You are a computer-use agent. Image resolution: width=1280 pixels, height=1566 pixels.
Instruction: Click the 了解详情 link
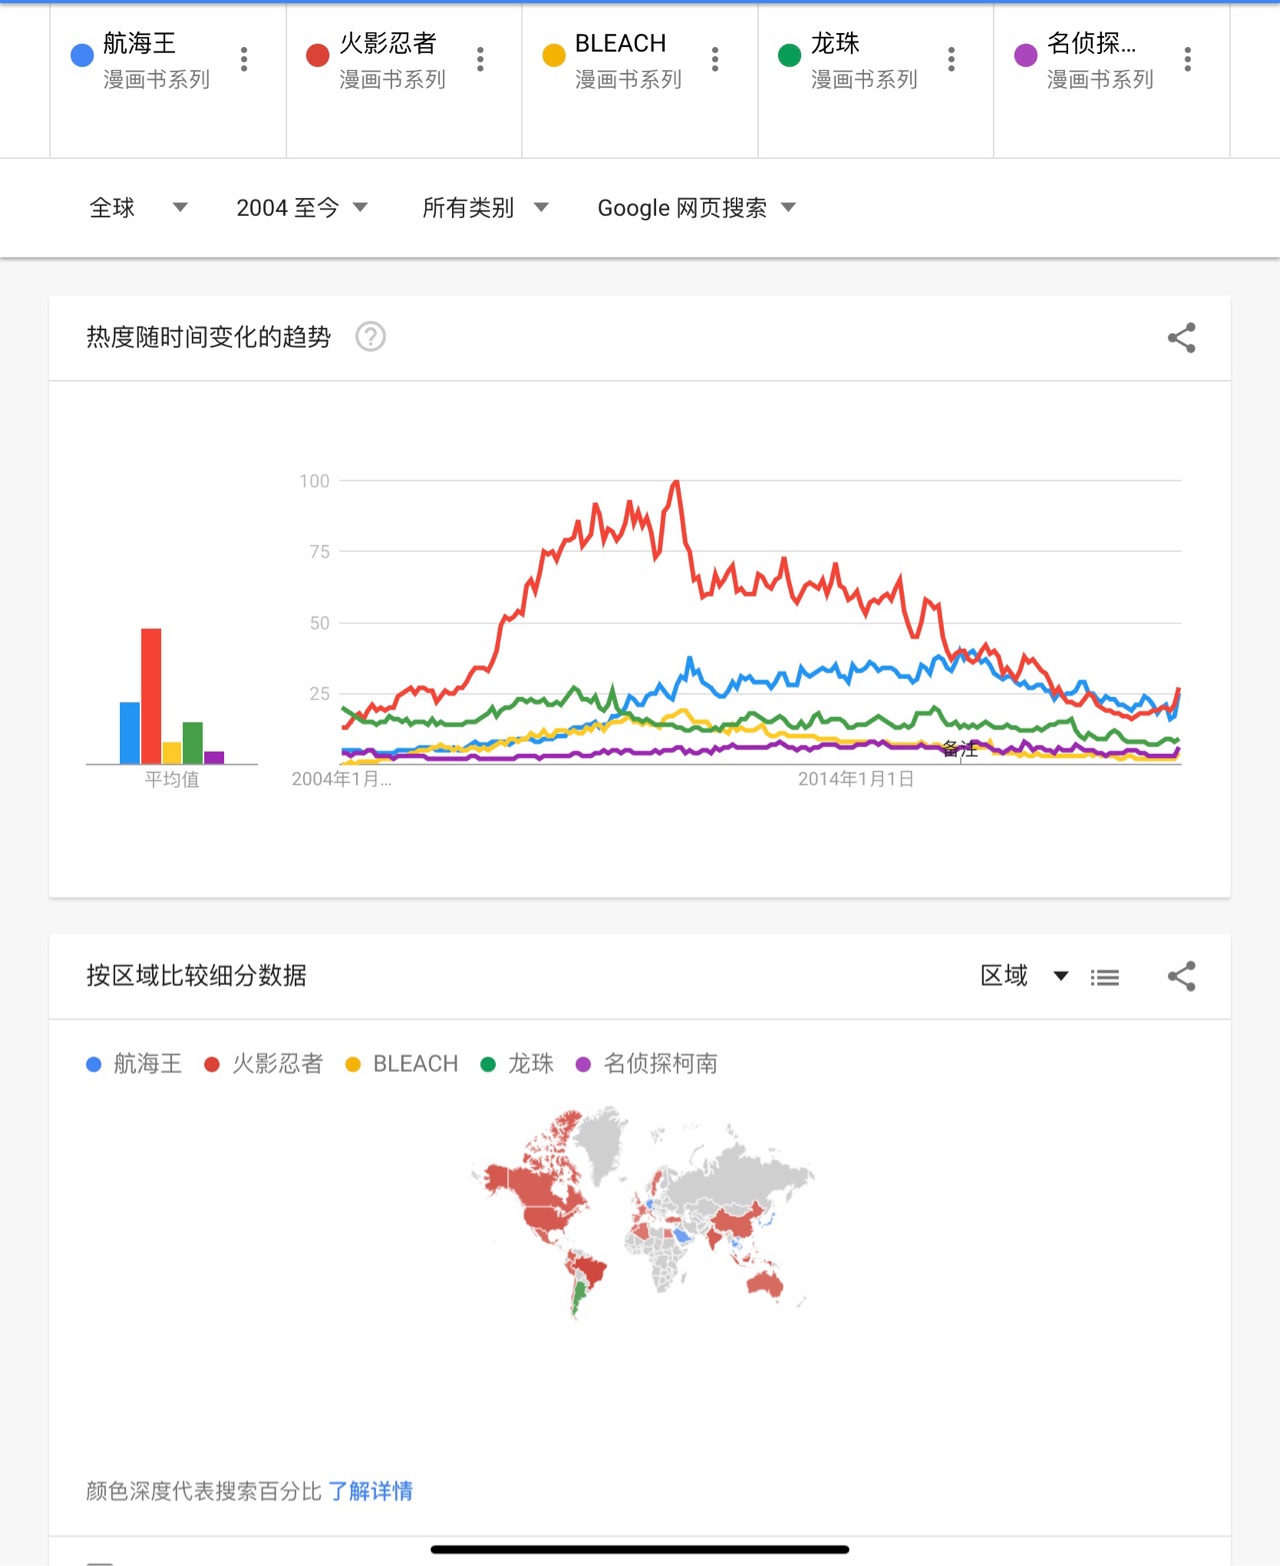pyautogui.click(x=370, y=1491)
